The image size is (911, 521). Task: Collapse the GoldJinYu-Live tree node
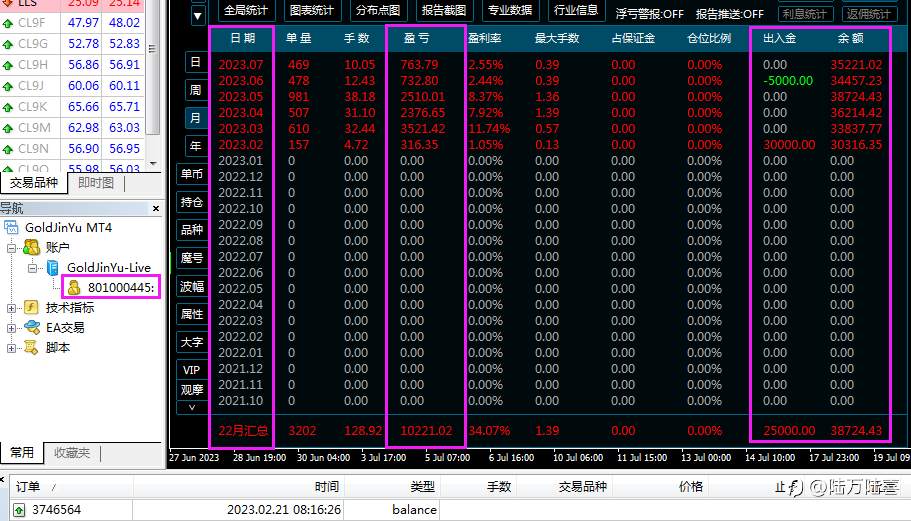(x=33, y=268)
